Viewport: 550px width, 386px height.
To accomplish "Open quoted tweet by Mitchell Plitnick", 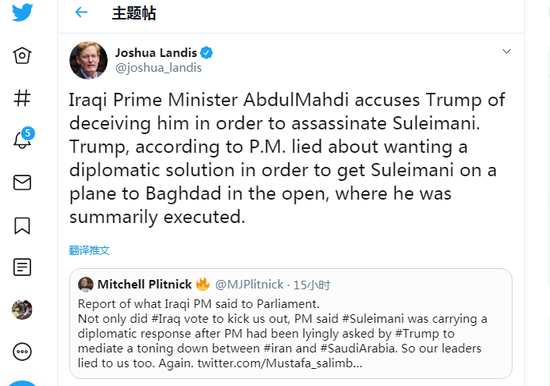I will (291, 324).
